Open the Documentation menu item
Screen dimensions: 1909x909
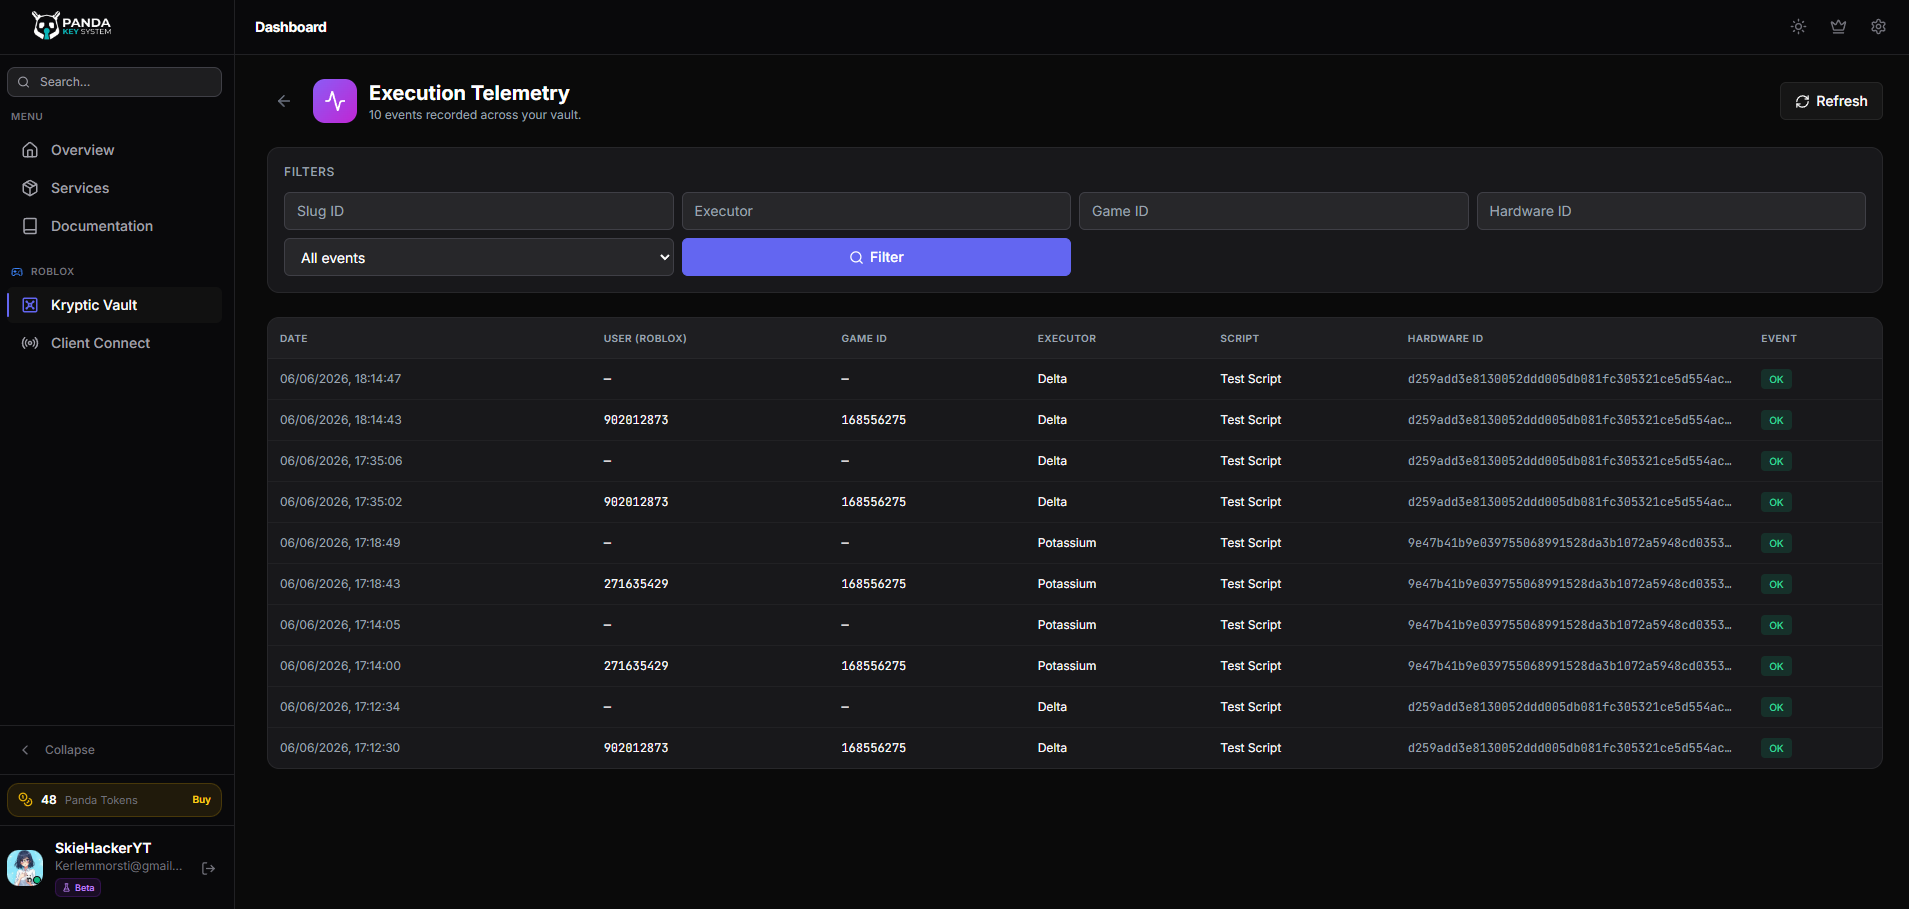[x=114, y=226]
